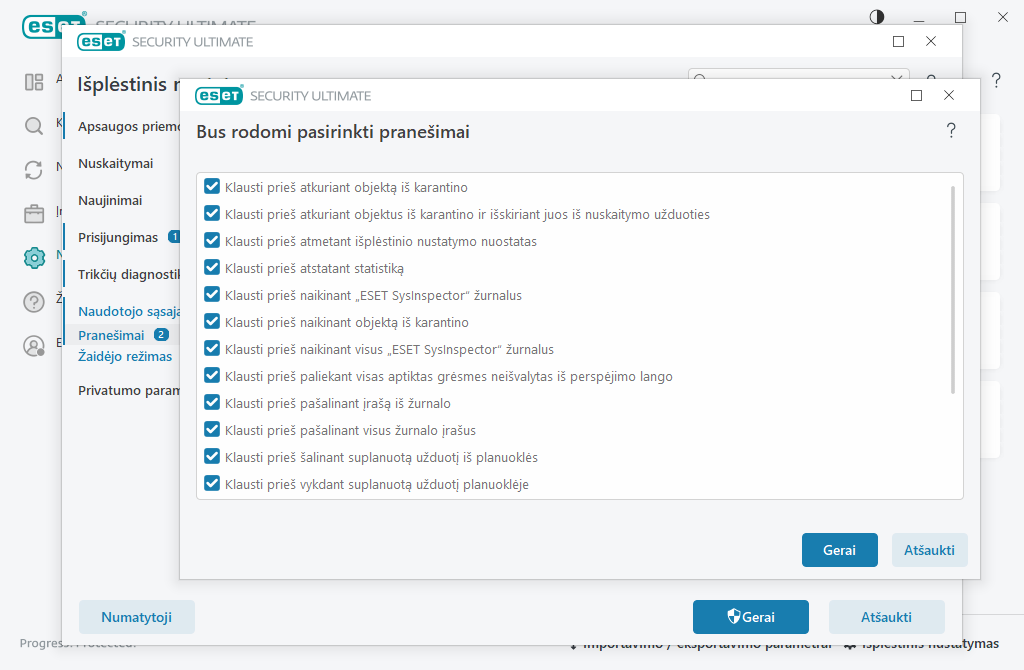Open the help question-mark sidebar icon

[x=33, y=302]
